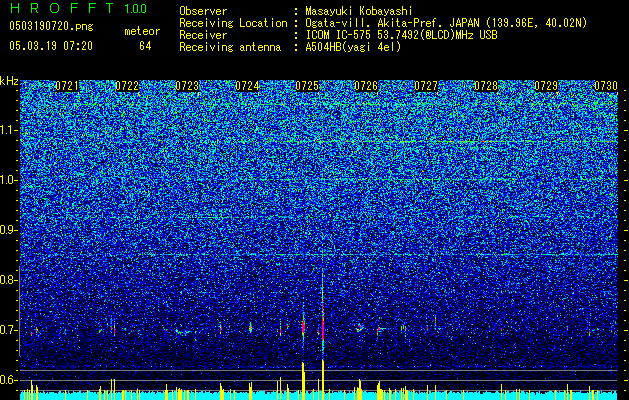Click the 1.0 kHz frequency axis label
This screenshot has width=629, height=400.
[8, 180]
